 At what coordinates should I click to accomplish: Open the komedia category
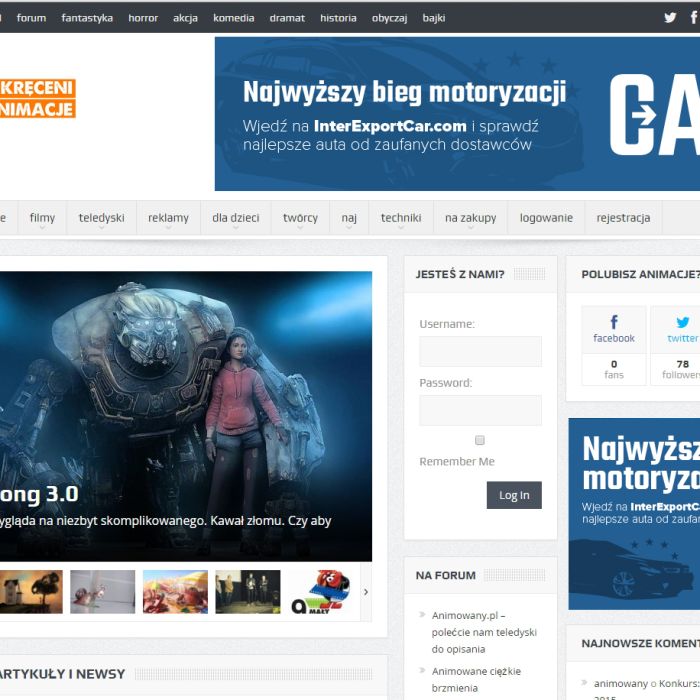[233, 18]
